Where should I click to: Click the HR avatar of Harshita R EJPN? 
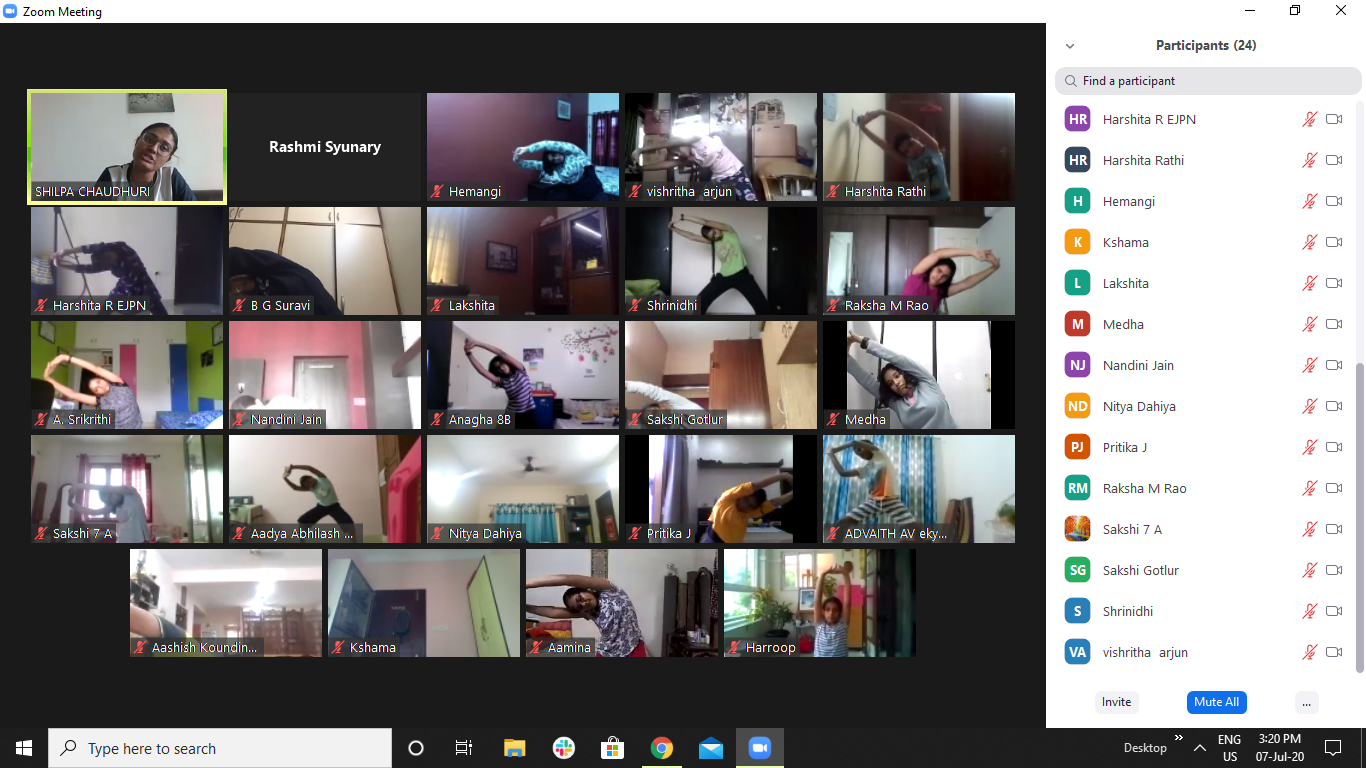click(1077, 119)
